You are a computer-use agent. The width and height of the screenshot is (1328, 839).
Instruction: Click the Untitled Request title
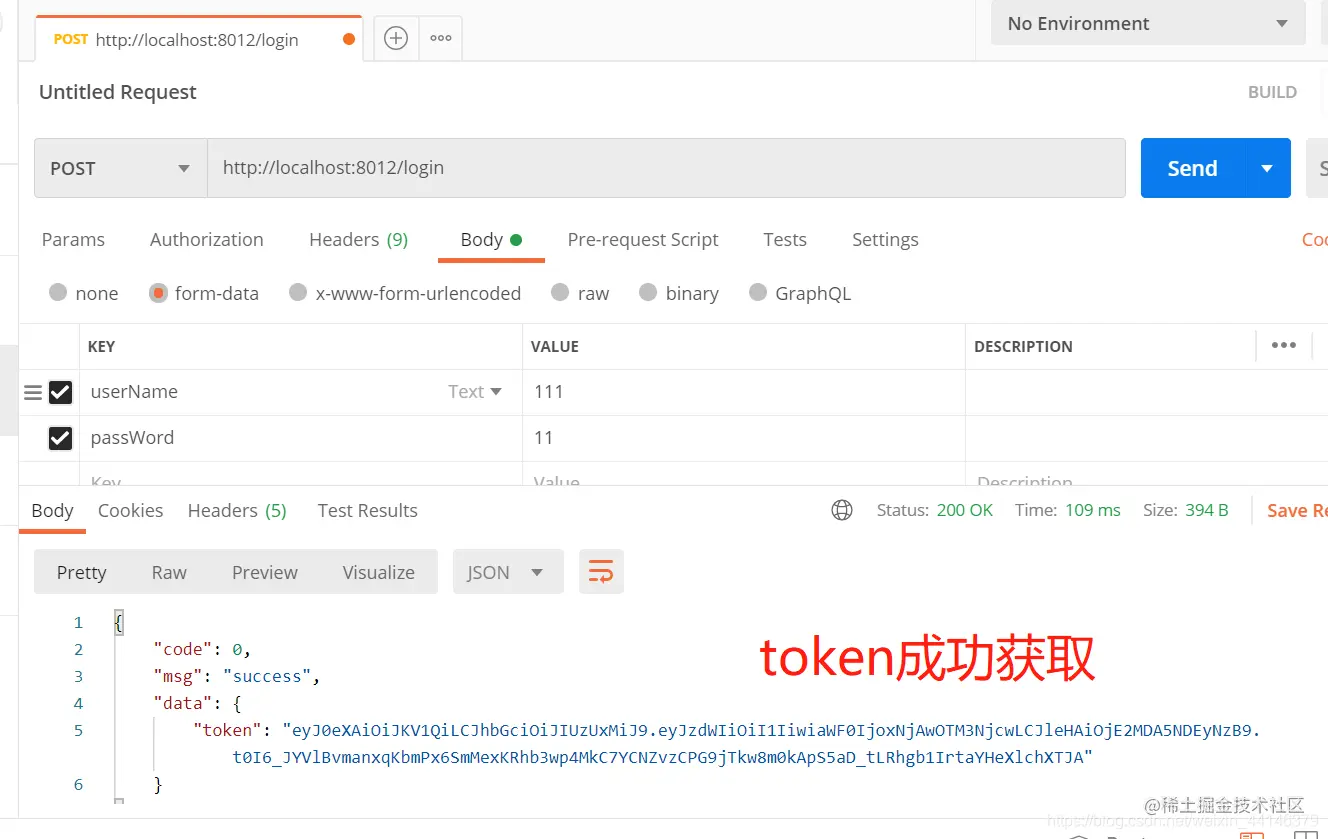pos(118,92)
